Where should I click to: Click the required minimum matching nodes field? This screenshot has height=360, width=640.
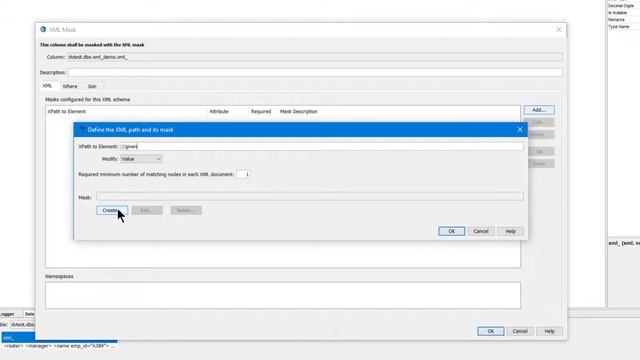pos(243,174)
